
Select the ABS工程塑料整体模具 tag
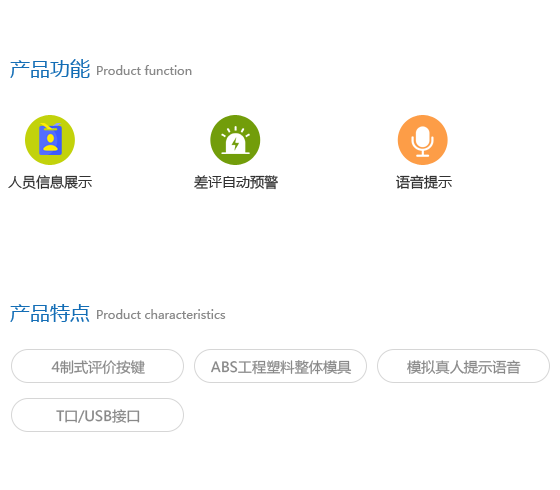(x=280, y=366)
